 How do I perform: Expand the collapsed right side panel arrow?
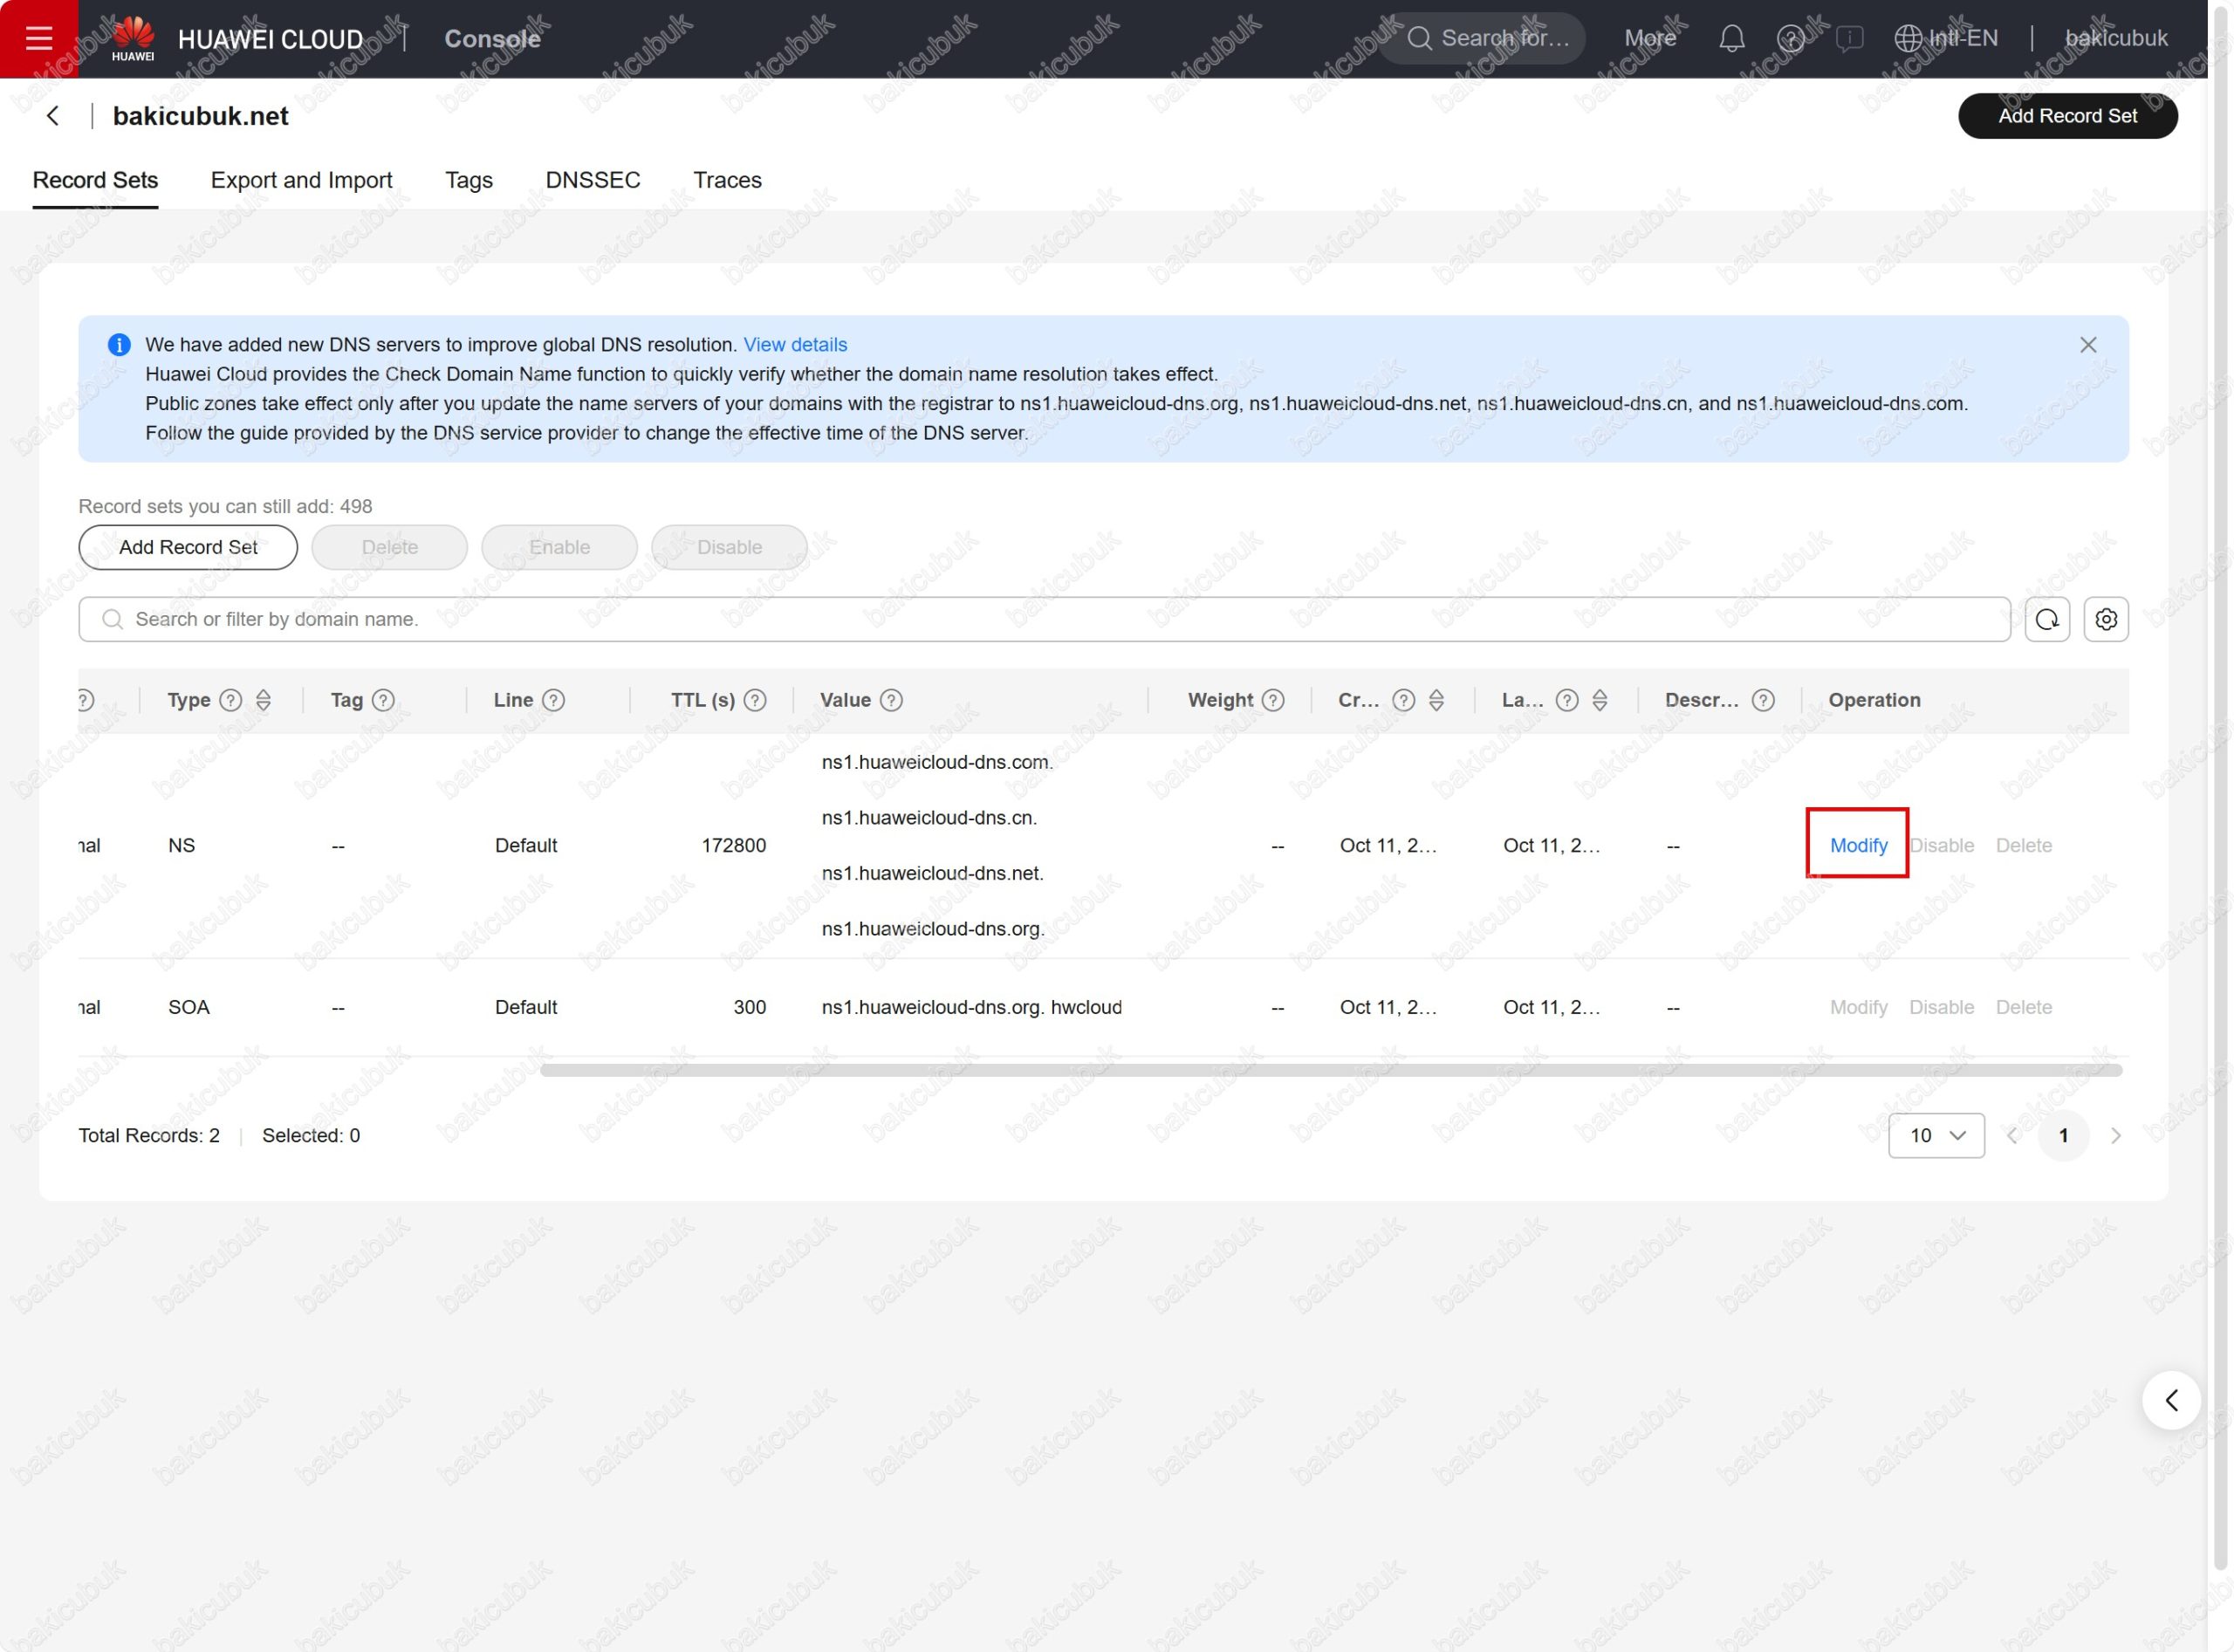(2170, 1400)
